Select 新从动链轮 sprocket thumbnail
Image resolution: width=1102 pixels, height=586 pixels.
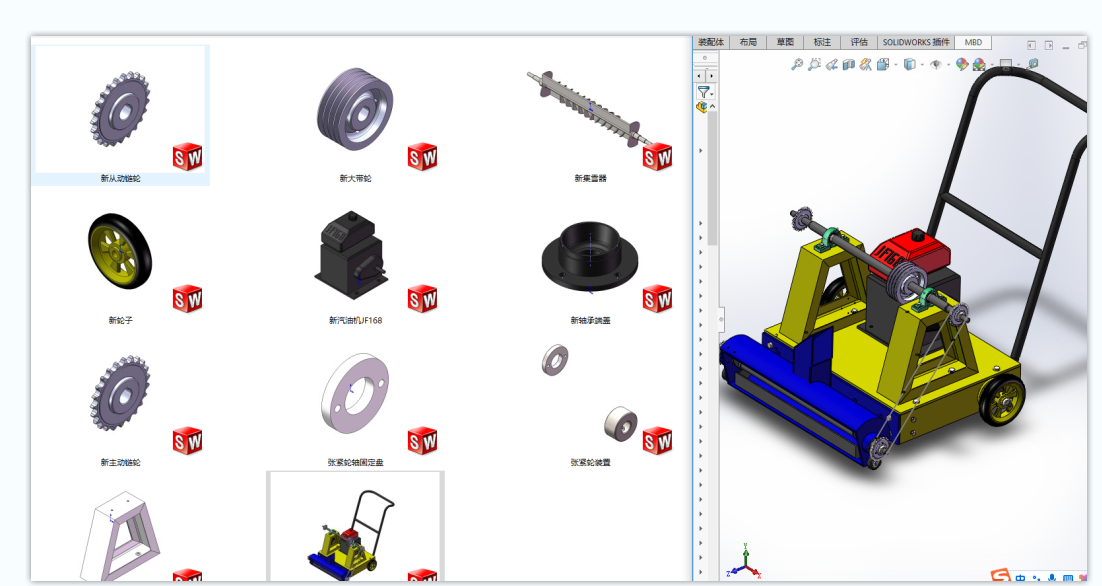120,109
